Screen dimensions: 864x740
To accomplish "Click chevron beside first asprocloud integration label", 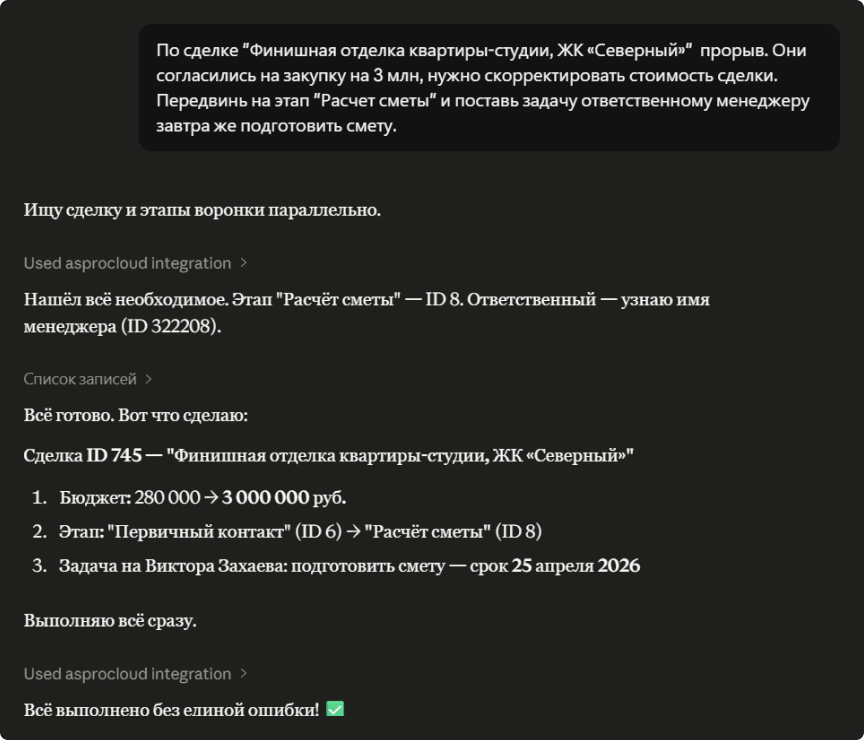I will (x=244, y=263).
